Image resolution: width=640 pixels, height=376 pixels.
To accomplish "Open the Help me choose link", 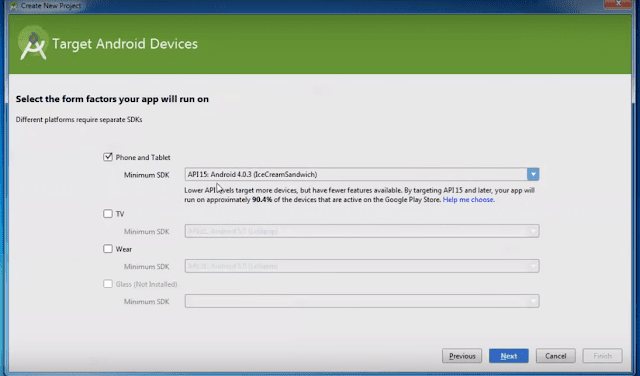I will click(469, 200).
